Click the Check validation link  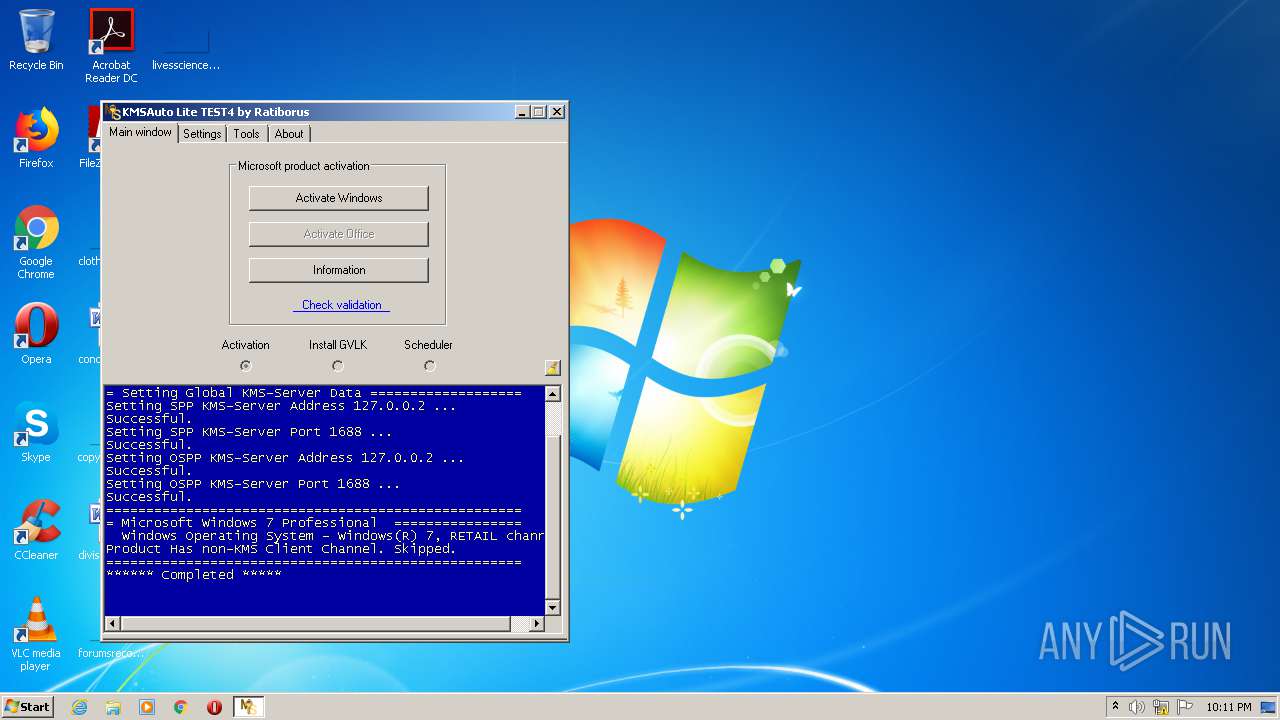coord(341,305)
